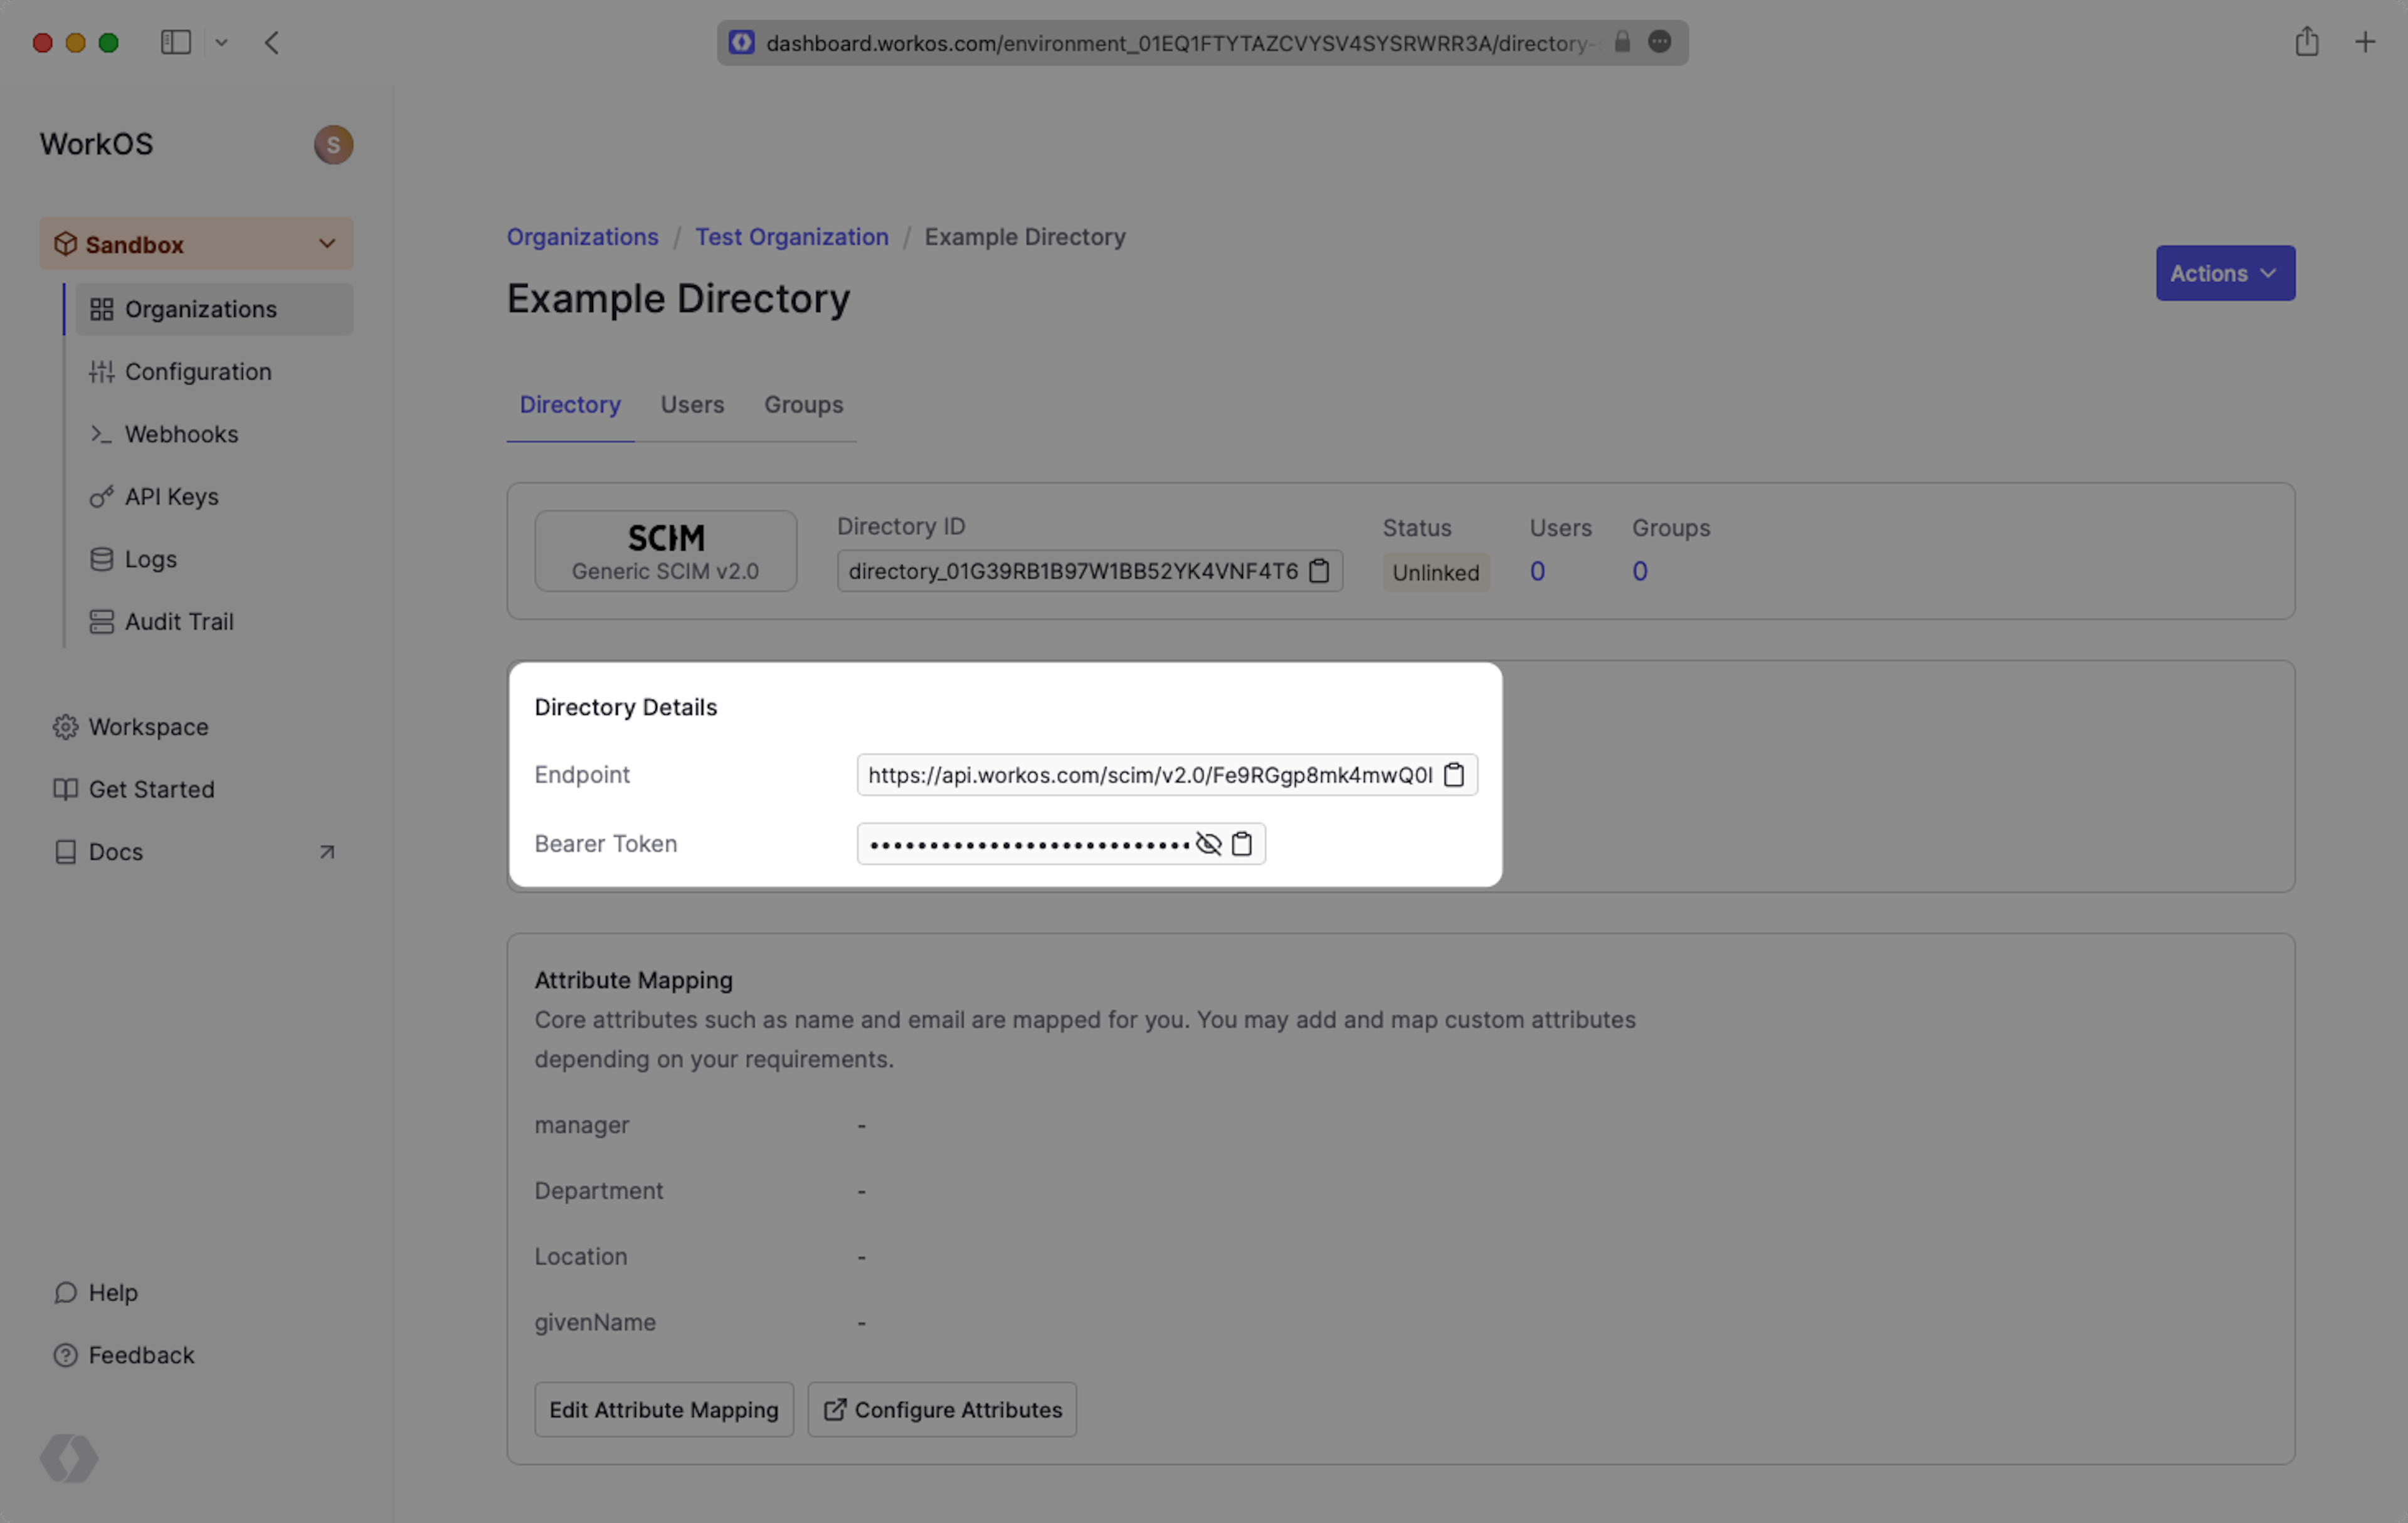Open the Audit Trail section
Viewport: 2408px width, 1523px height.
pos(178,622)
